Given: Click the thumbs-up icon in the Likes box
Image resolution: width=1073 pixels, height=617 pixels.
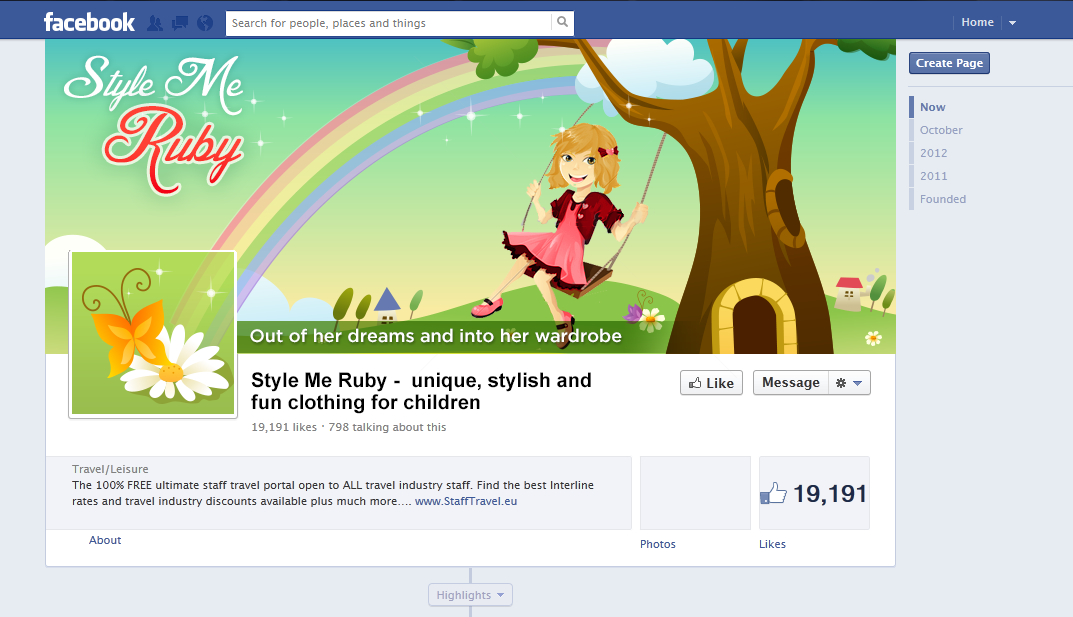Looking at the screenshot, I should click(775, 491).
